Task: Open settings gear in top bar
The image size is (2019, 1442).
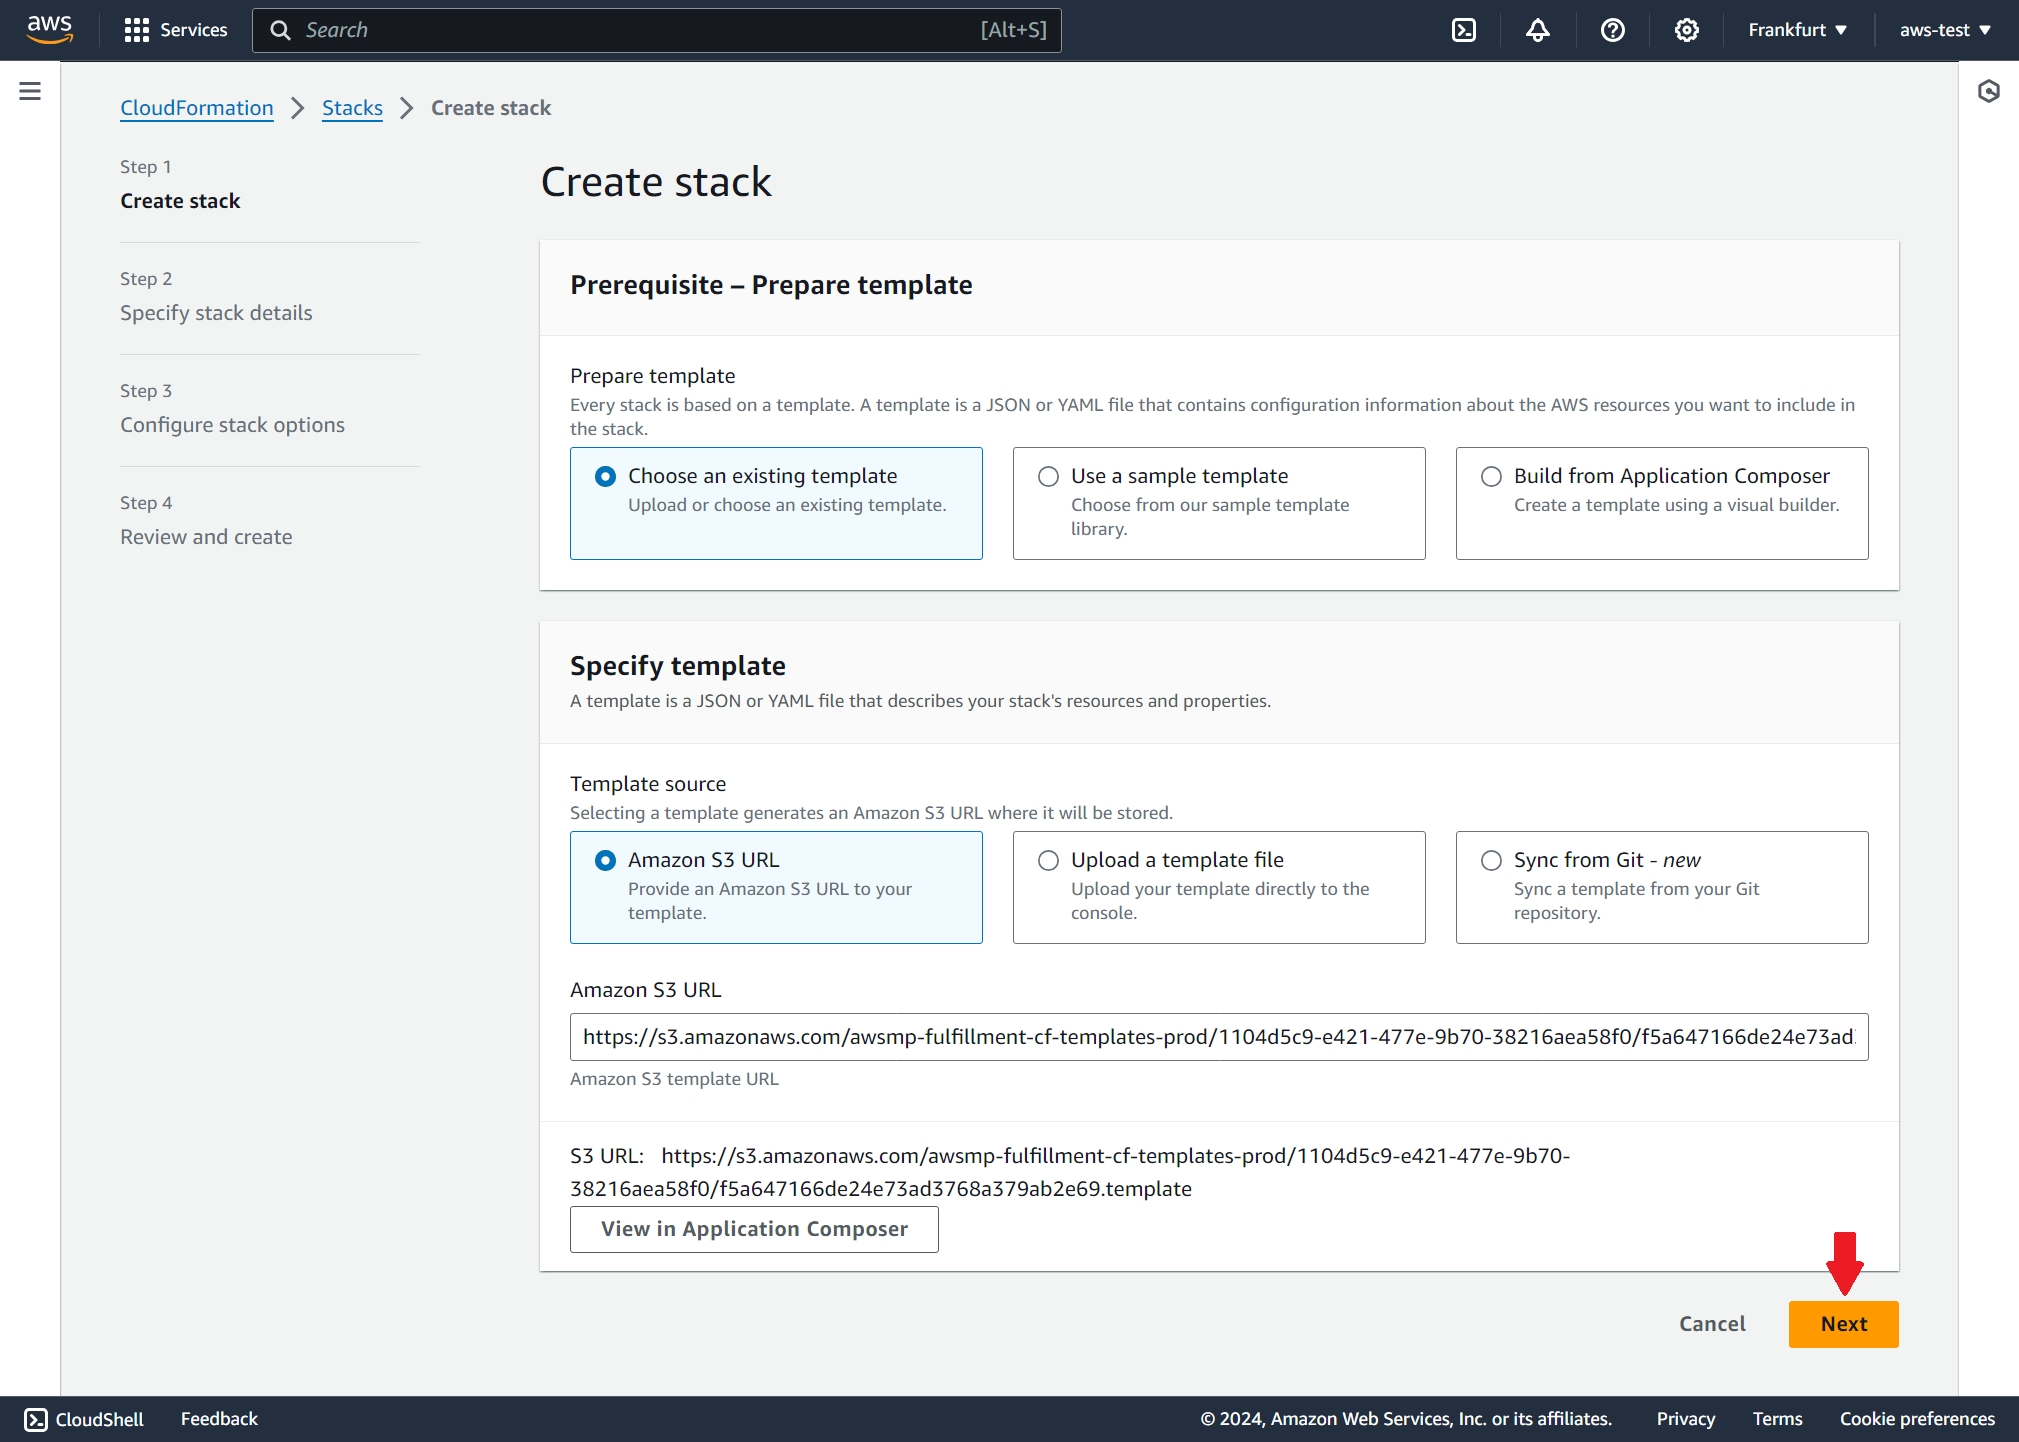Action: coord(1686,30)
